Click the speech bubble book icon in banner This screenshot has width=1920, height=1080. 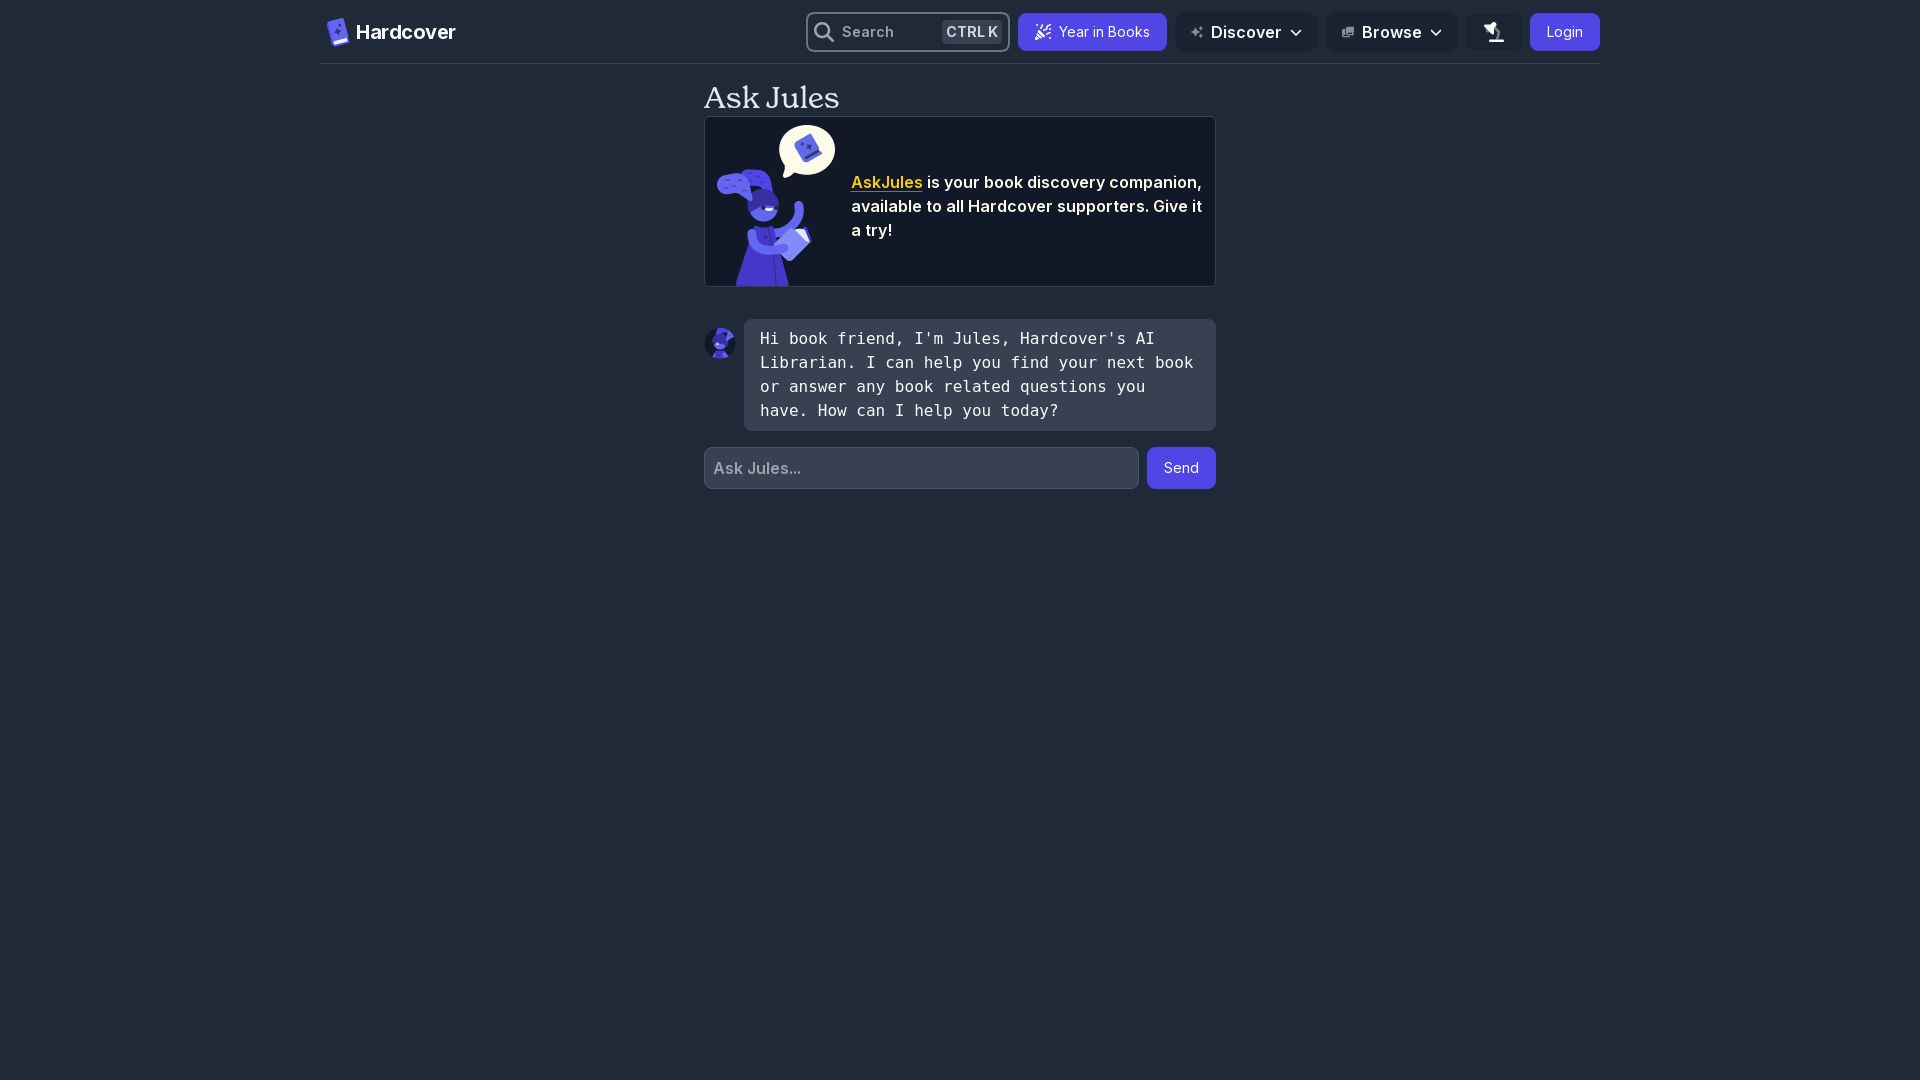(x=807, y=150)
